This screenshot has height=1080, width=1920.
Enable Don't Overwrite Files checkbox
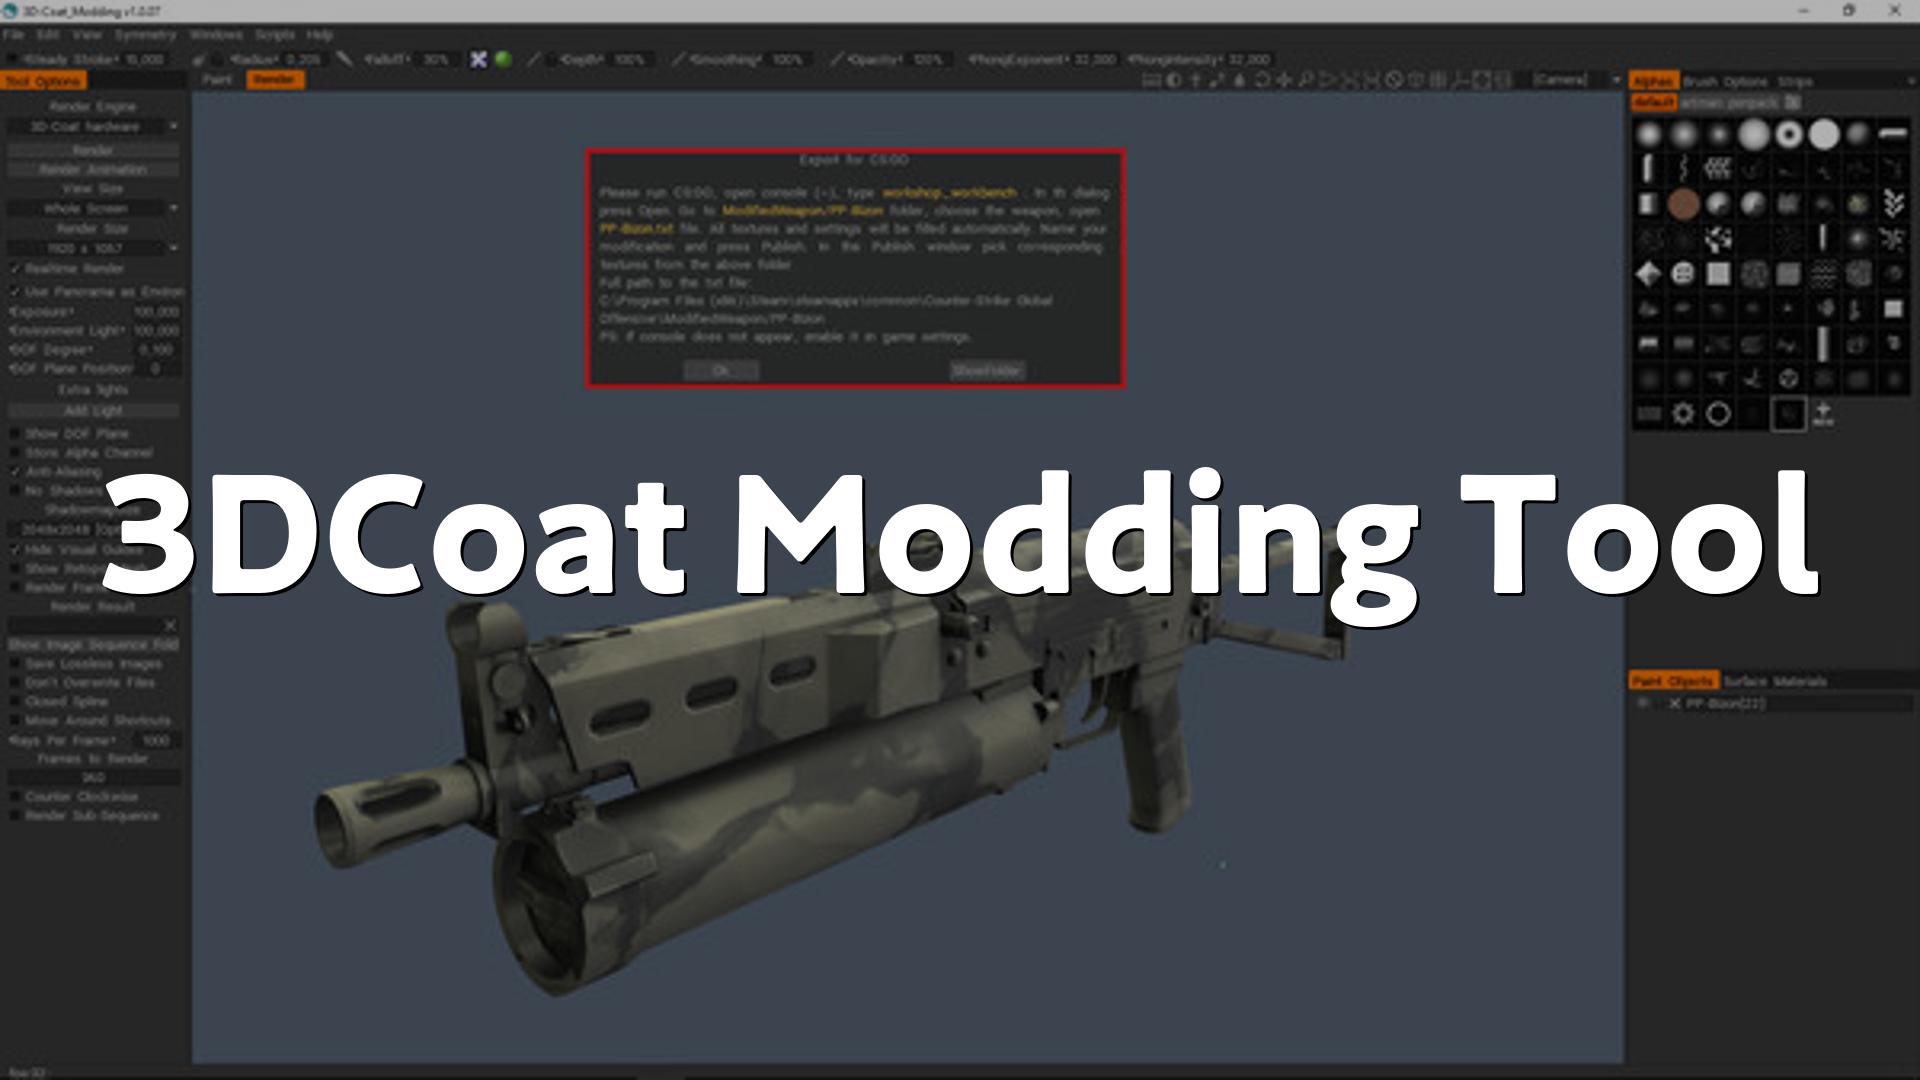click(x=15, y=683)
